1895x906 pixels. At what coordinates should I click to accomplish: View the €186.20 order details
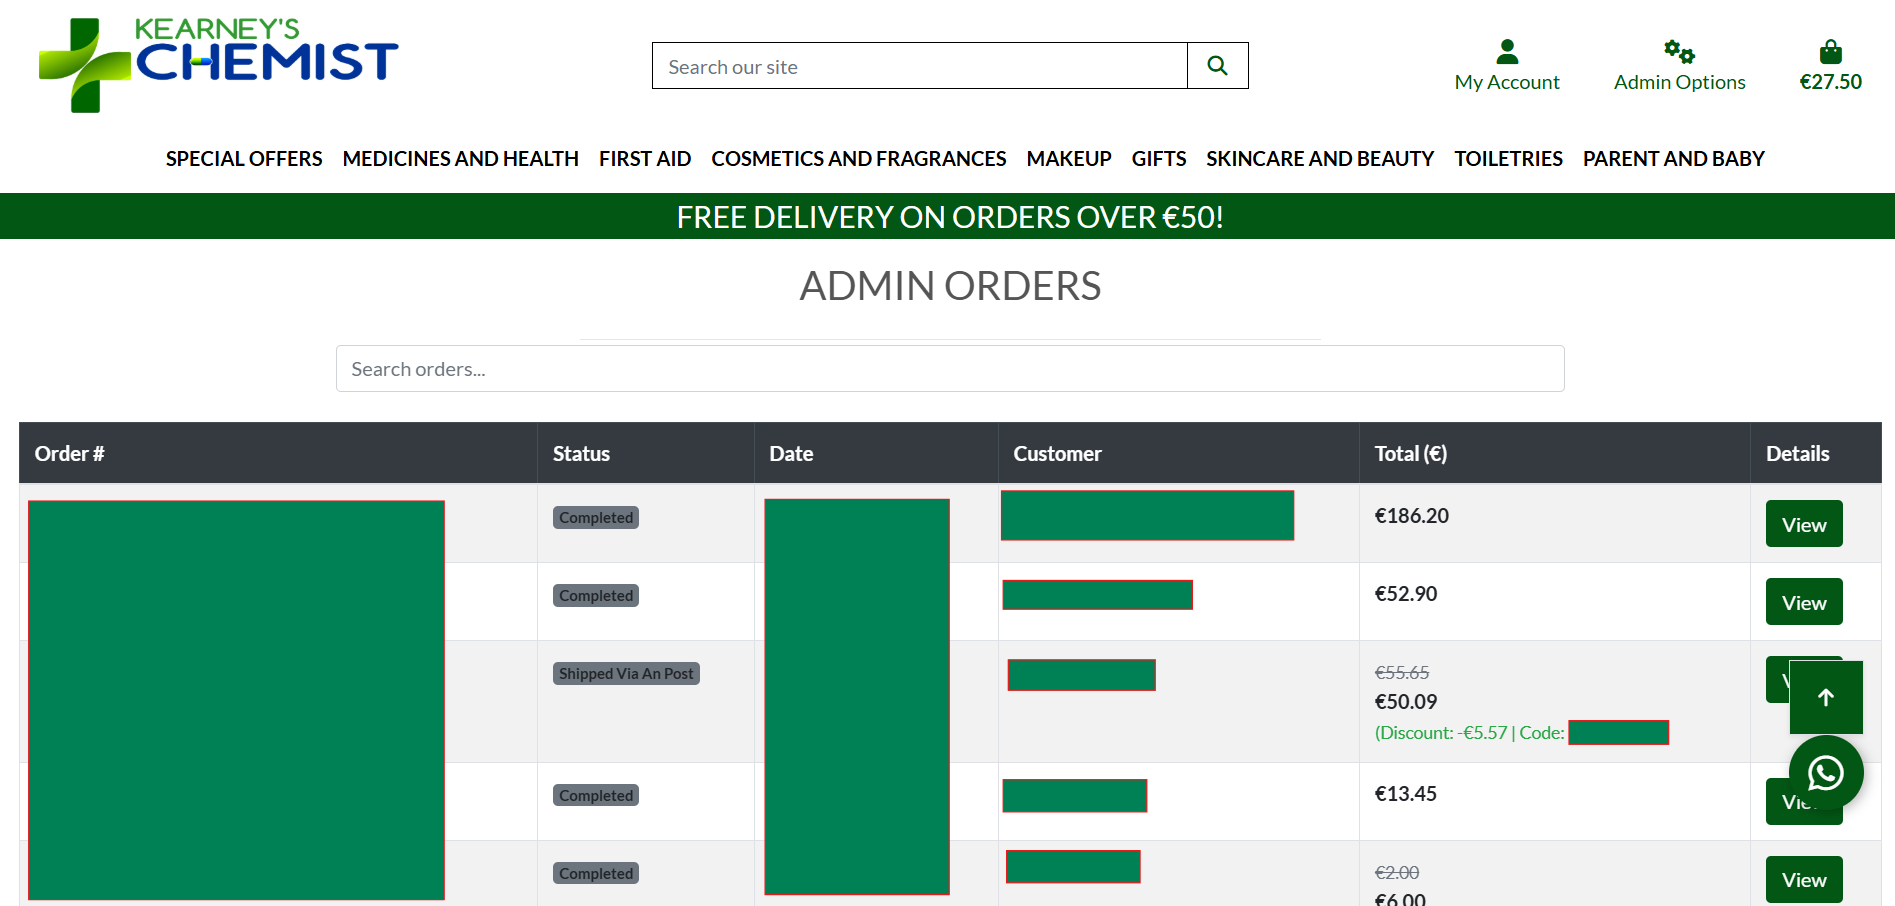pos(1803,523)
